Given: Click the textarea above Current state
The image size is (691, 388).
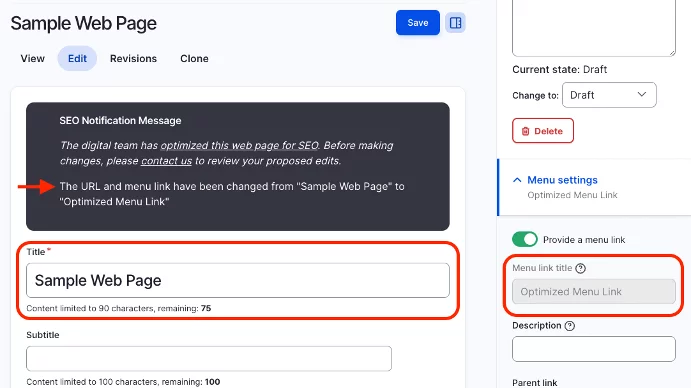Looking at the screenshot, I should [x=594, y=27].
